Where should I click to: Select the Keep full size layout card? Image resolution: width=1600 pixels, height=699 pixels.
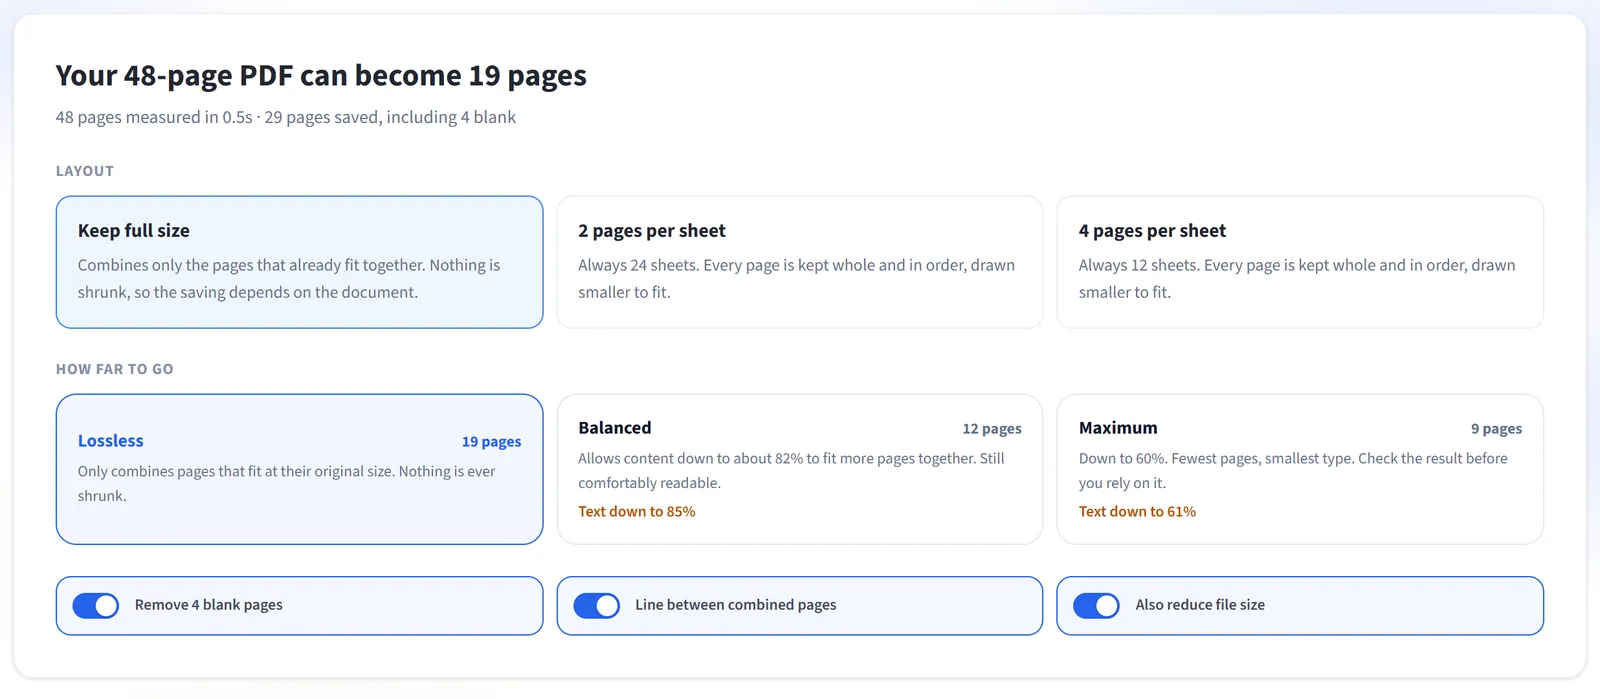(x=299, y=262)
